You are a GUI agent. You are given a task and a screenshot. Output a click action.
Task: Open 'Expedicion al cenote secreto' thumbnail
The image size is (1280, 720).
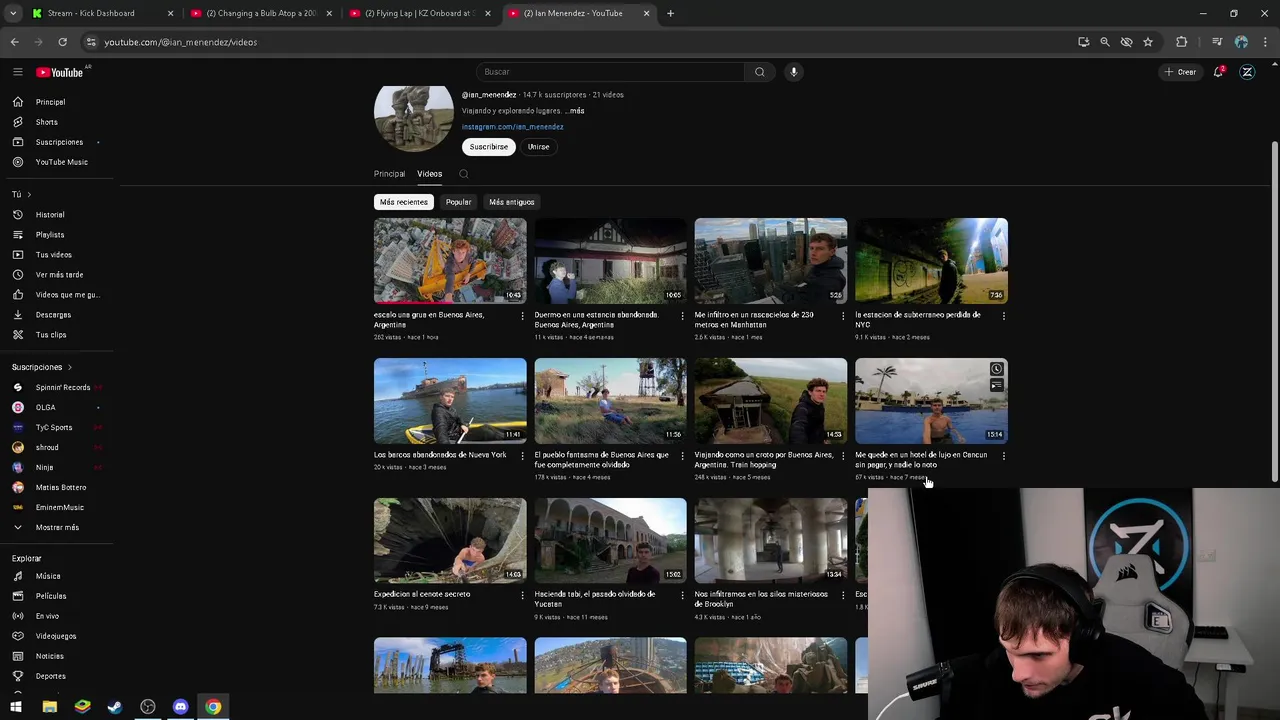450,540
